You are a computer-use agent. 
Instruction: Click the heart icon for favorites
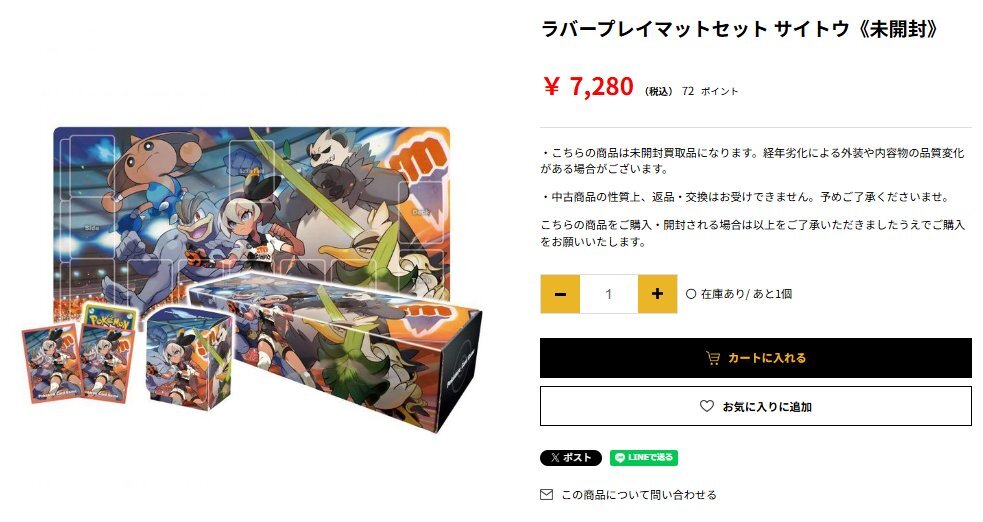[x=707, y=406]
